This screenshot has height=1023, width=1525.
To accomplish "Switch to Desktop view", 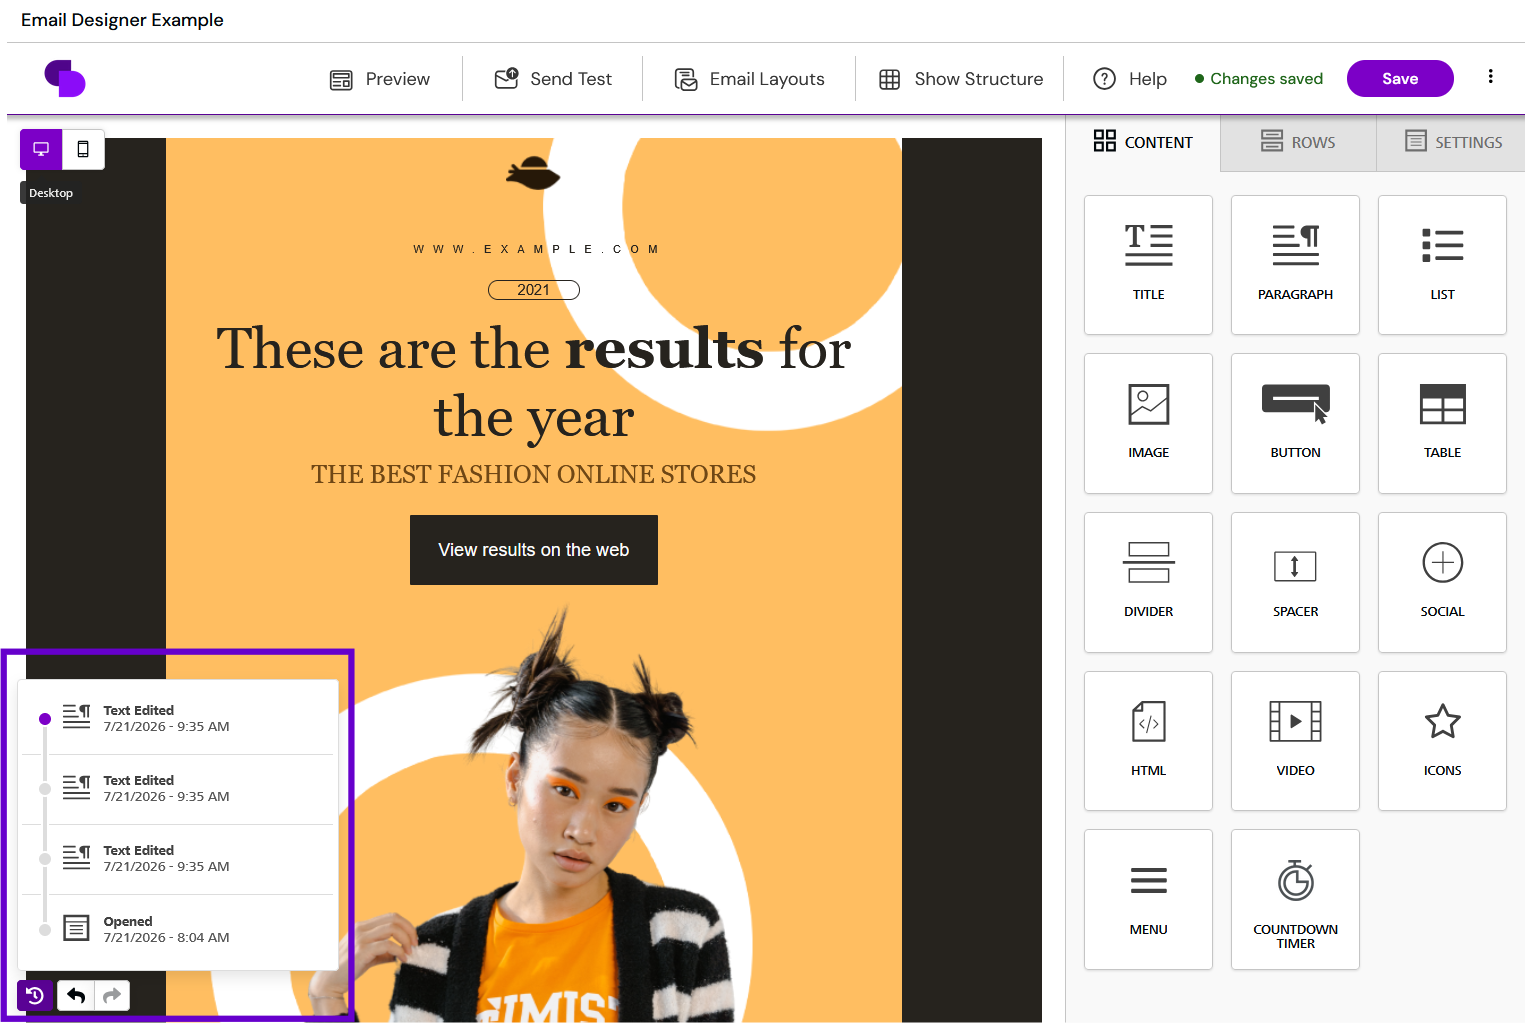I will 41,149.
